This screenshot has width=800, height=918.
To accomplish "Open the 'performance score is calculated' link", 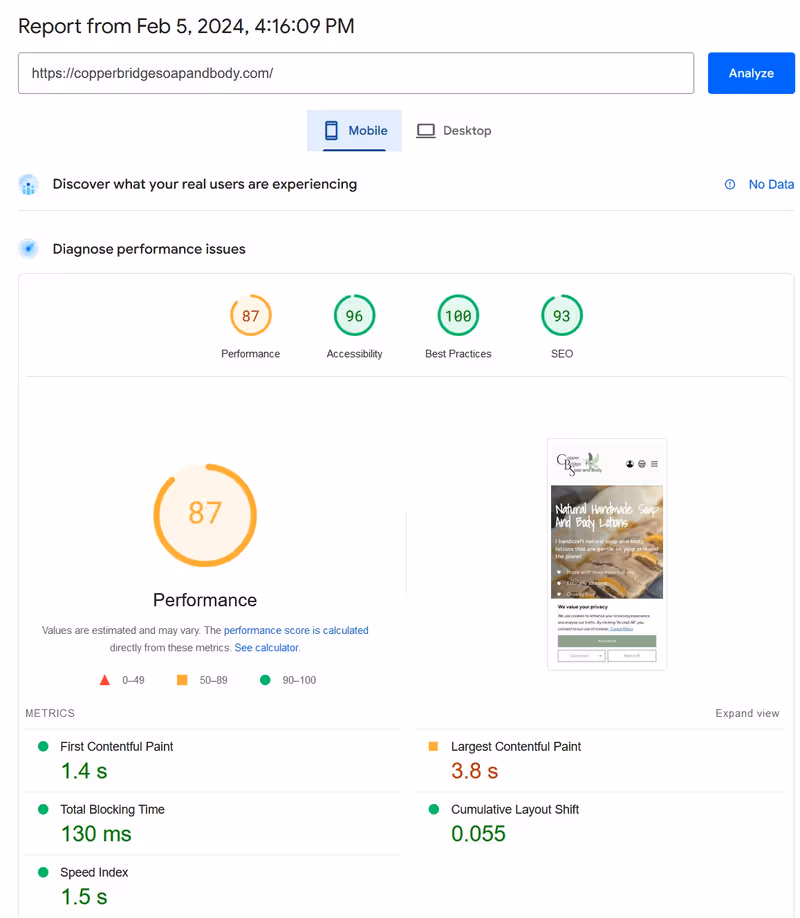I will click(296, 631).
